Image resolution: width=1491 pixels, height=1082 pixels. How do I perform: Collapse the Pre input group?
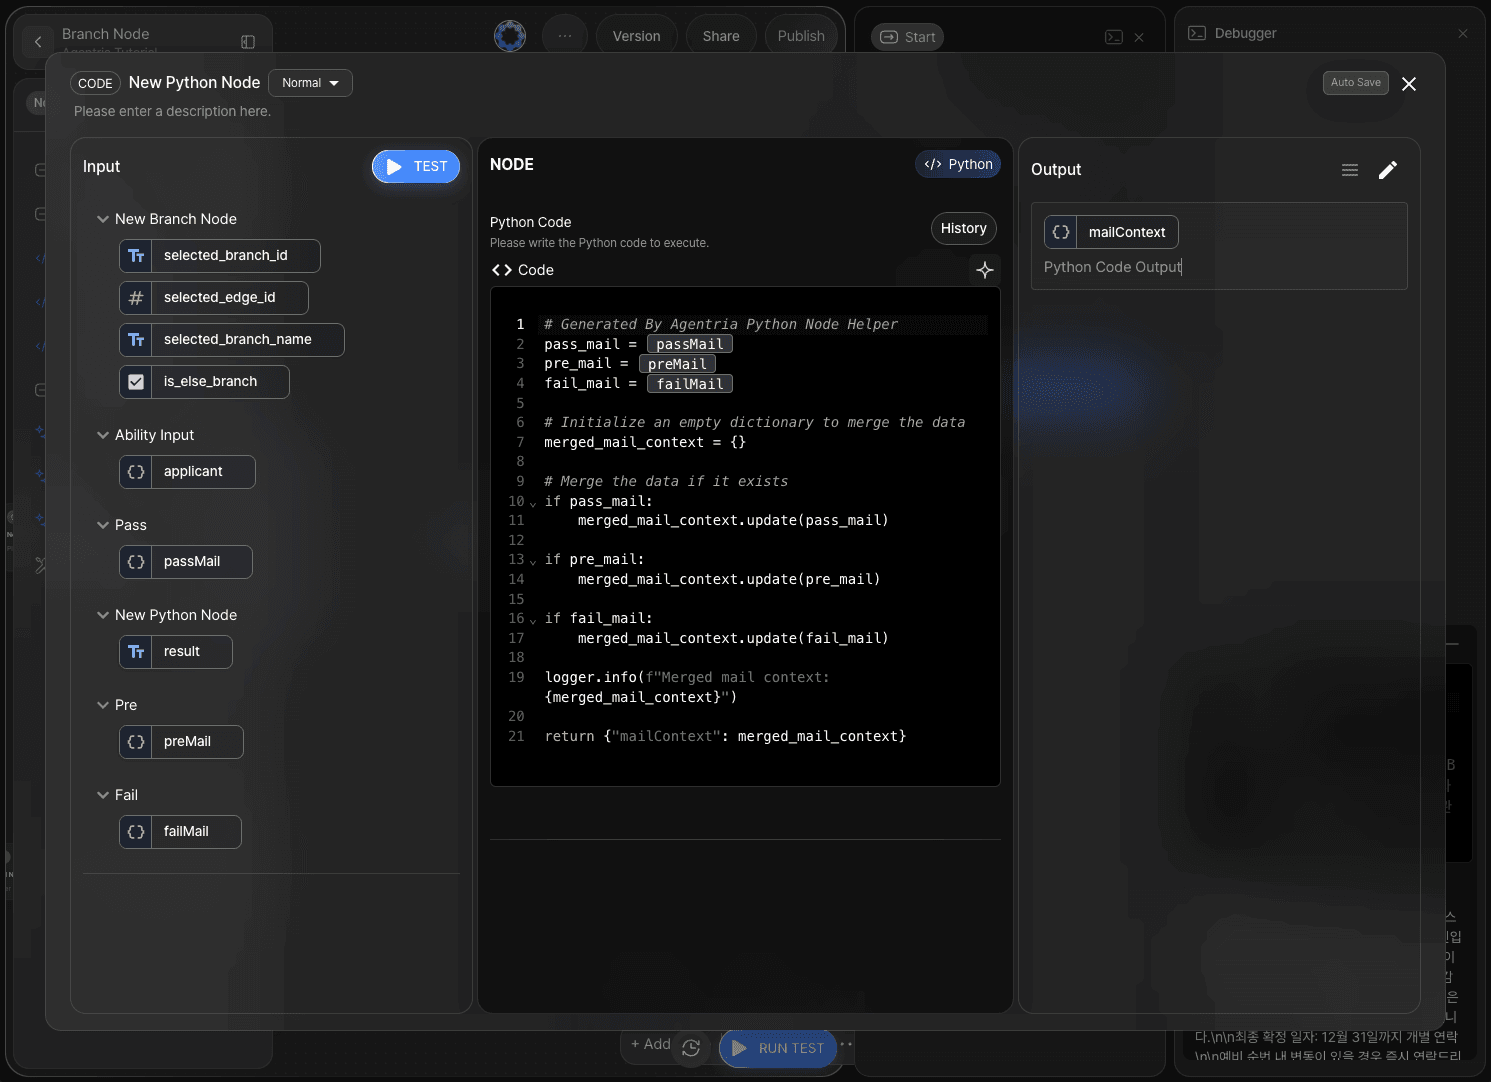tap(102, 705)
